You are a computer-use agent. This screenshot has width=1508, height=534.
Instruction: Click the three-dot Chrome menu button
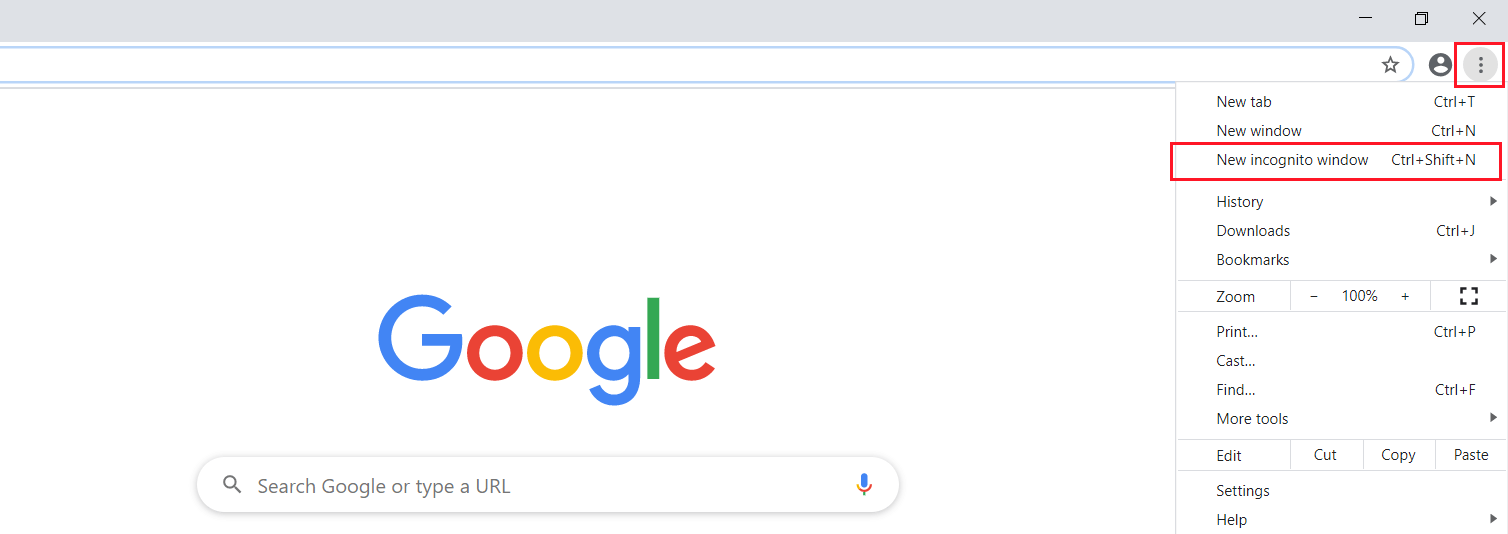pos(1480,65)
